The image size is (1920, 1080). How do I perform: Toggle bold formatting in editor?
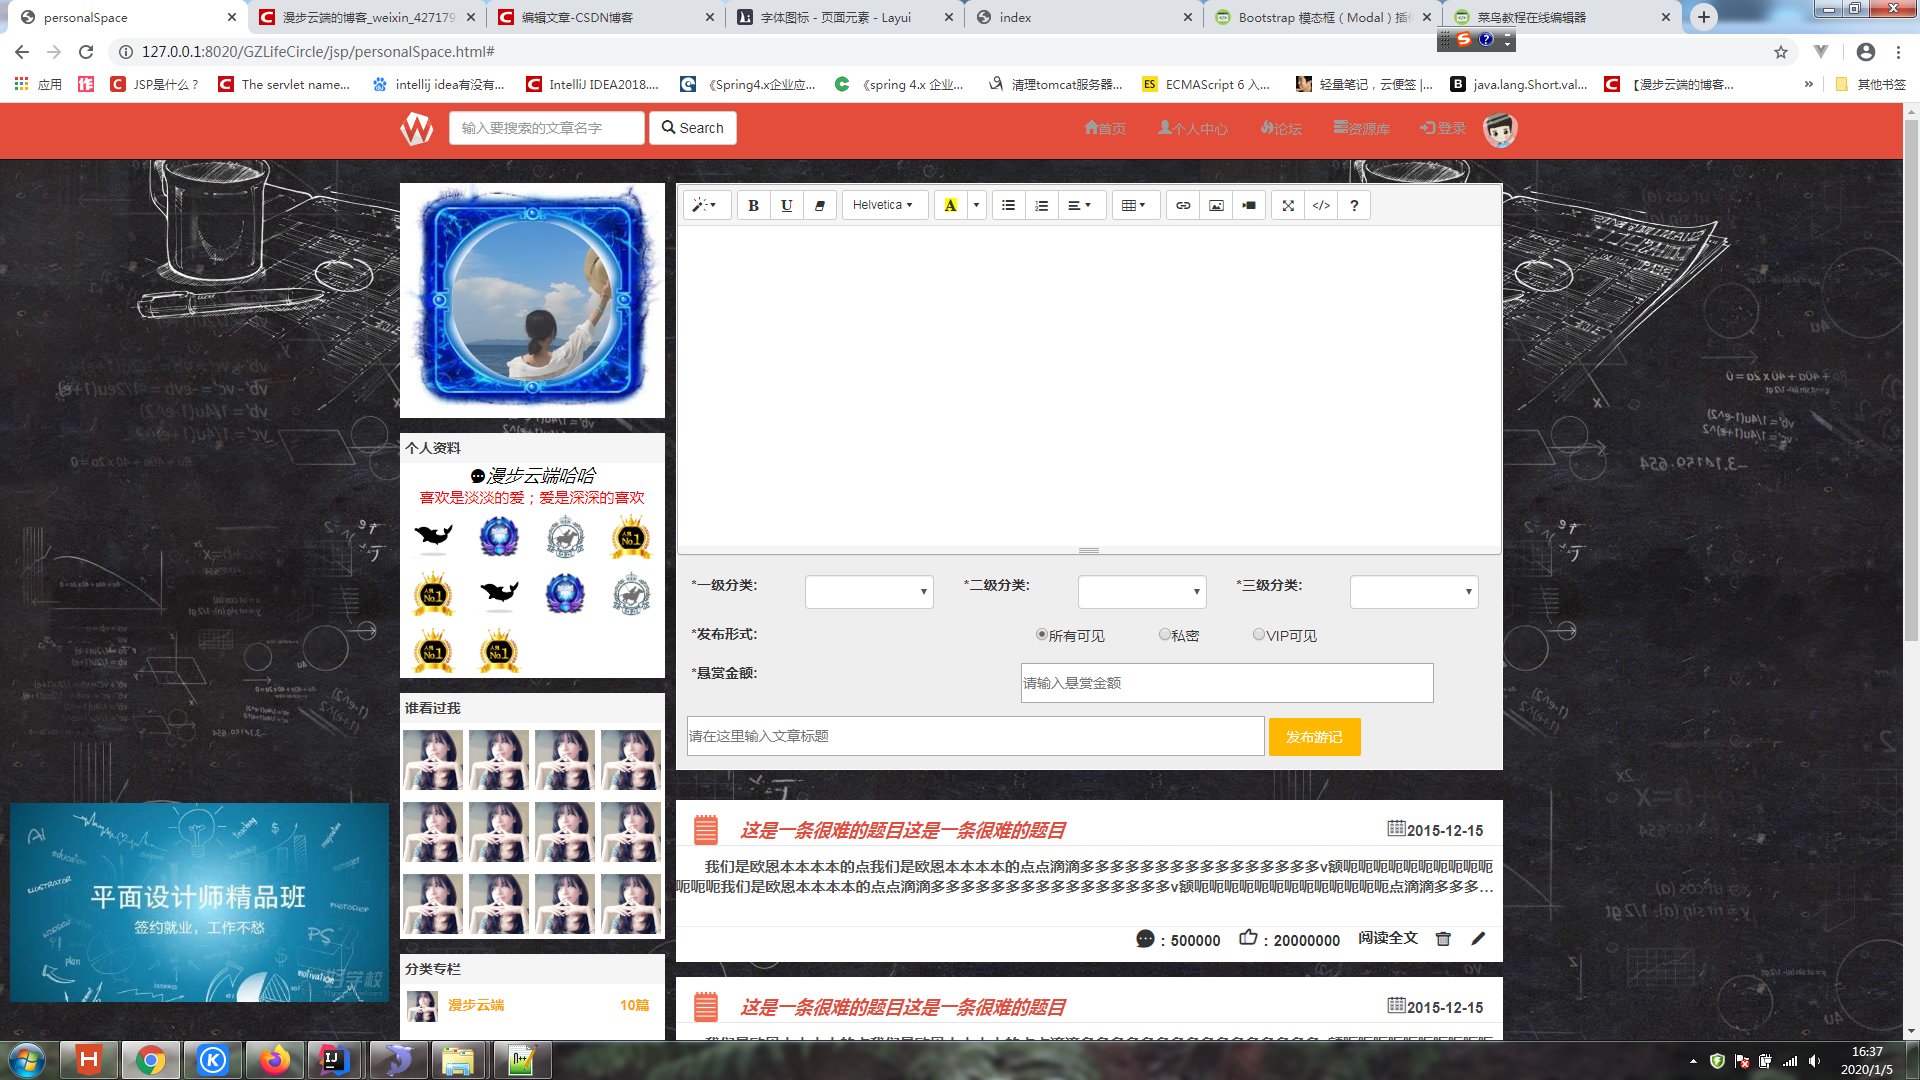click(x=753, y=206)
